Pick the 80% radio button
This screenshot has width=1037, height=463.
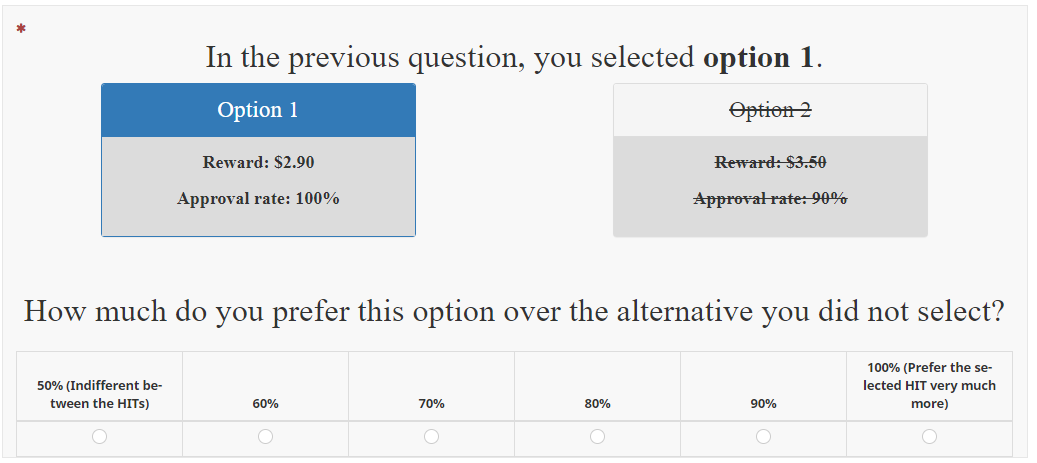[x=597, y=436]
